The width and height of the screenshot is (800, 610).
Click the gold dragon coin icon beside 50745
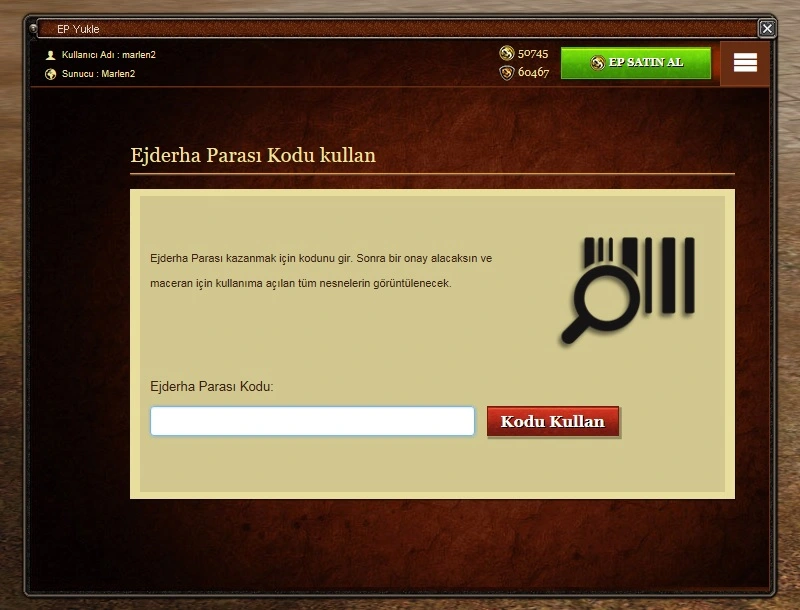tap(507, 53)
